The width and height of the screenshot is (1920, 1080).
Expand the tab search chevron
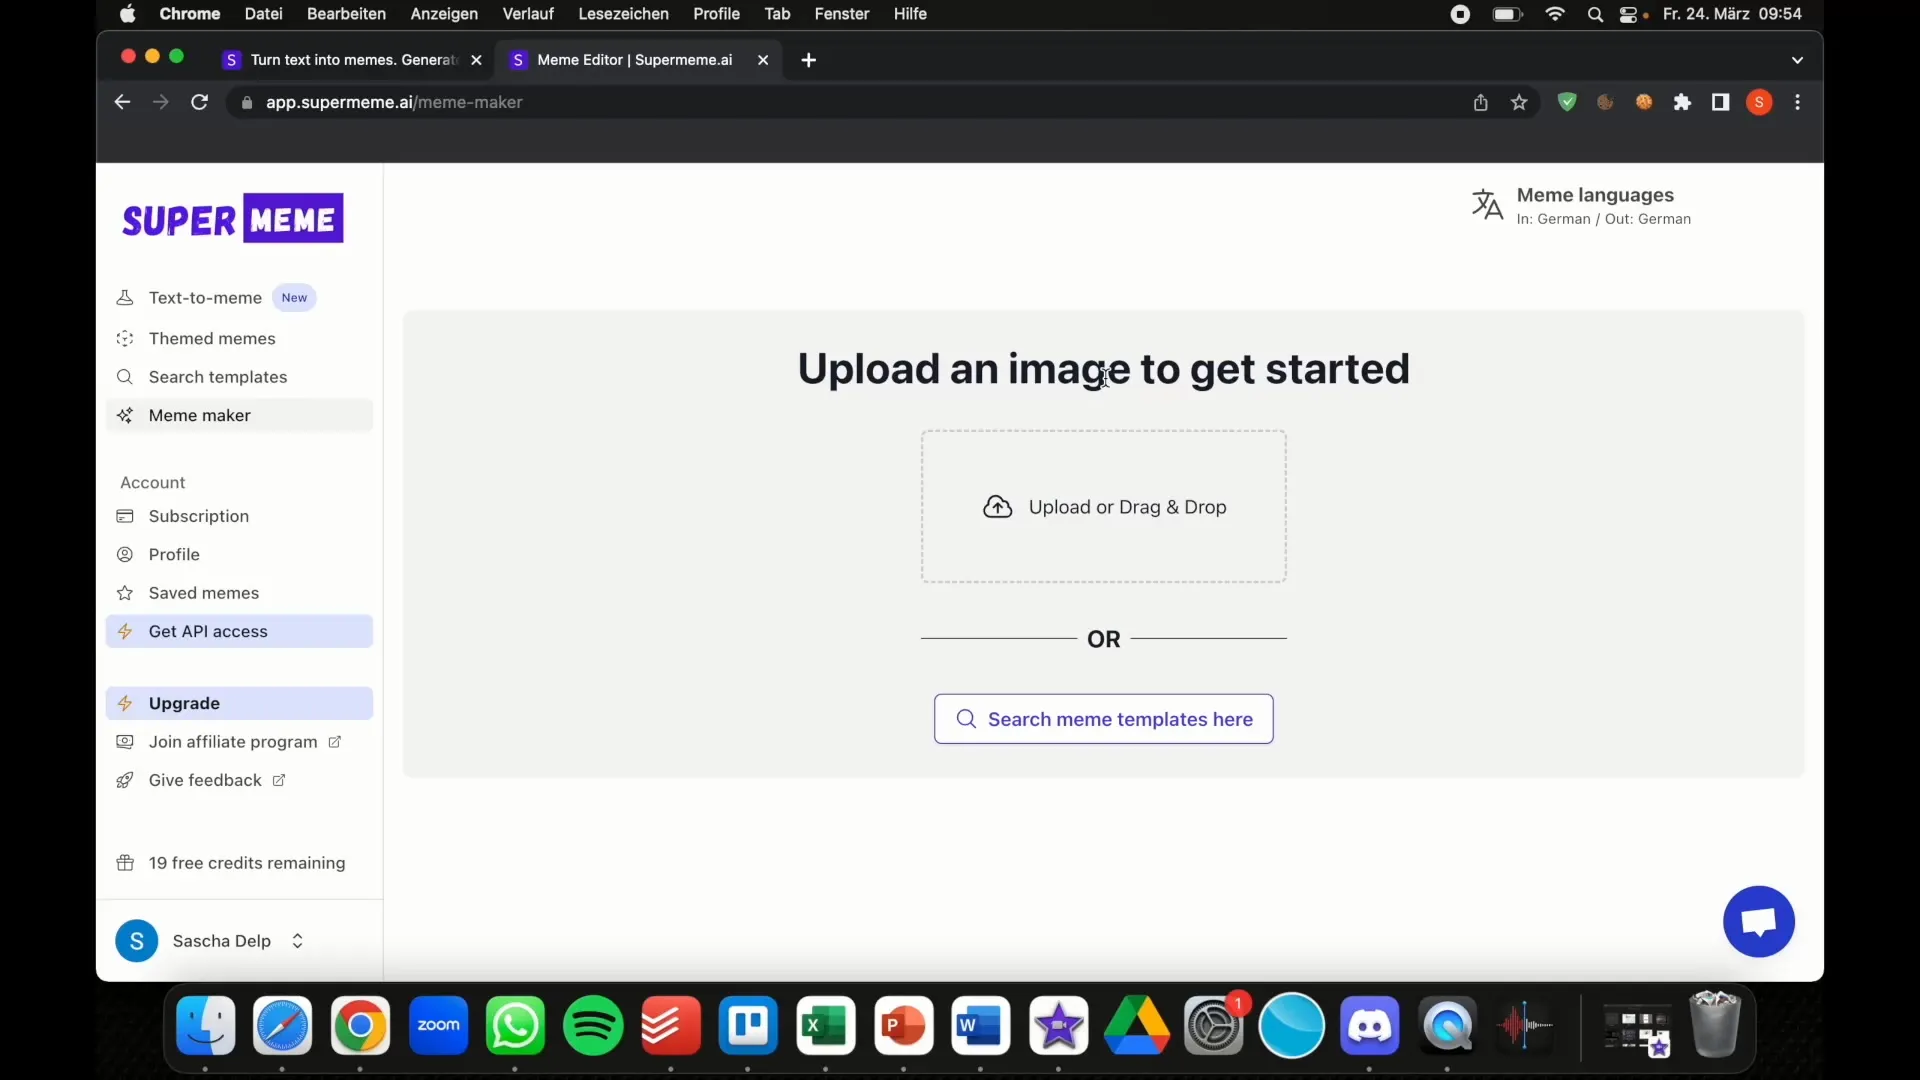pos(1798,60)
